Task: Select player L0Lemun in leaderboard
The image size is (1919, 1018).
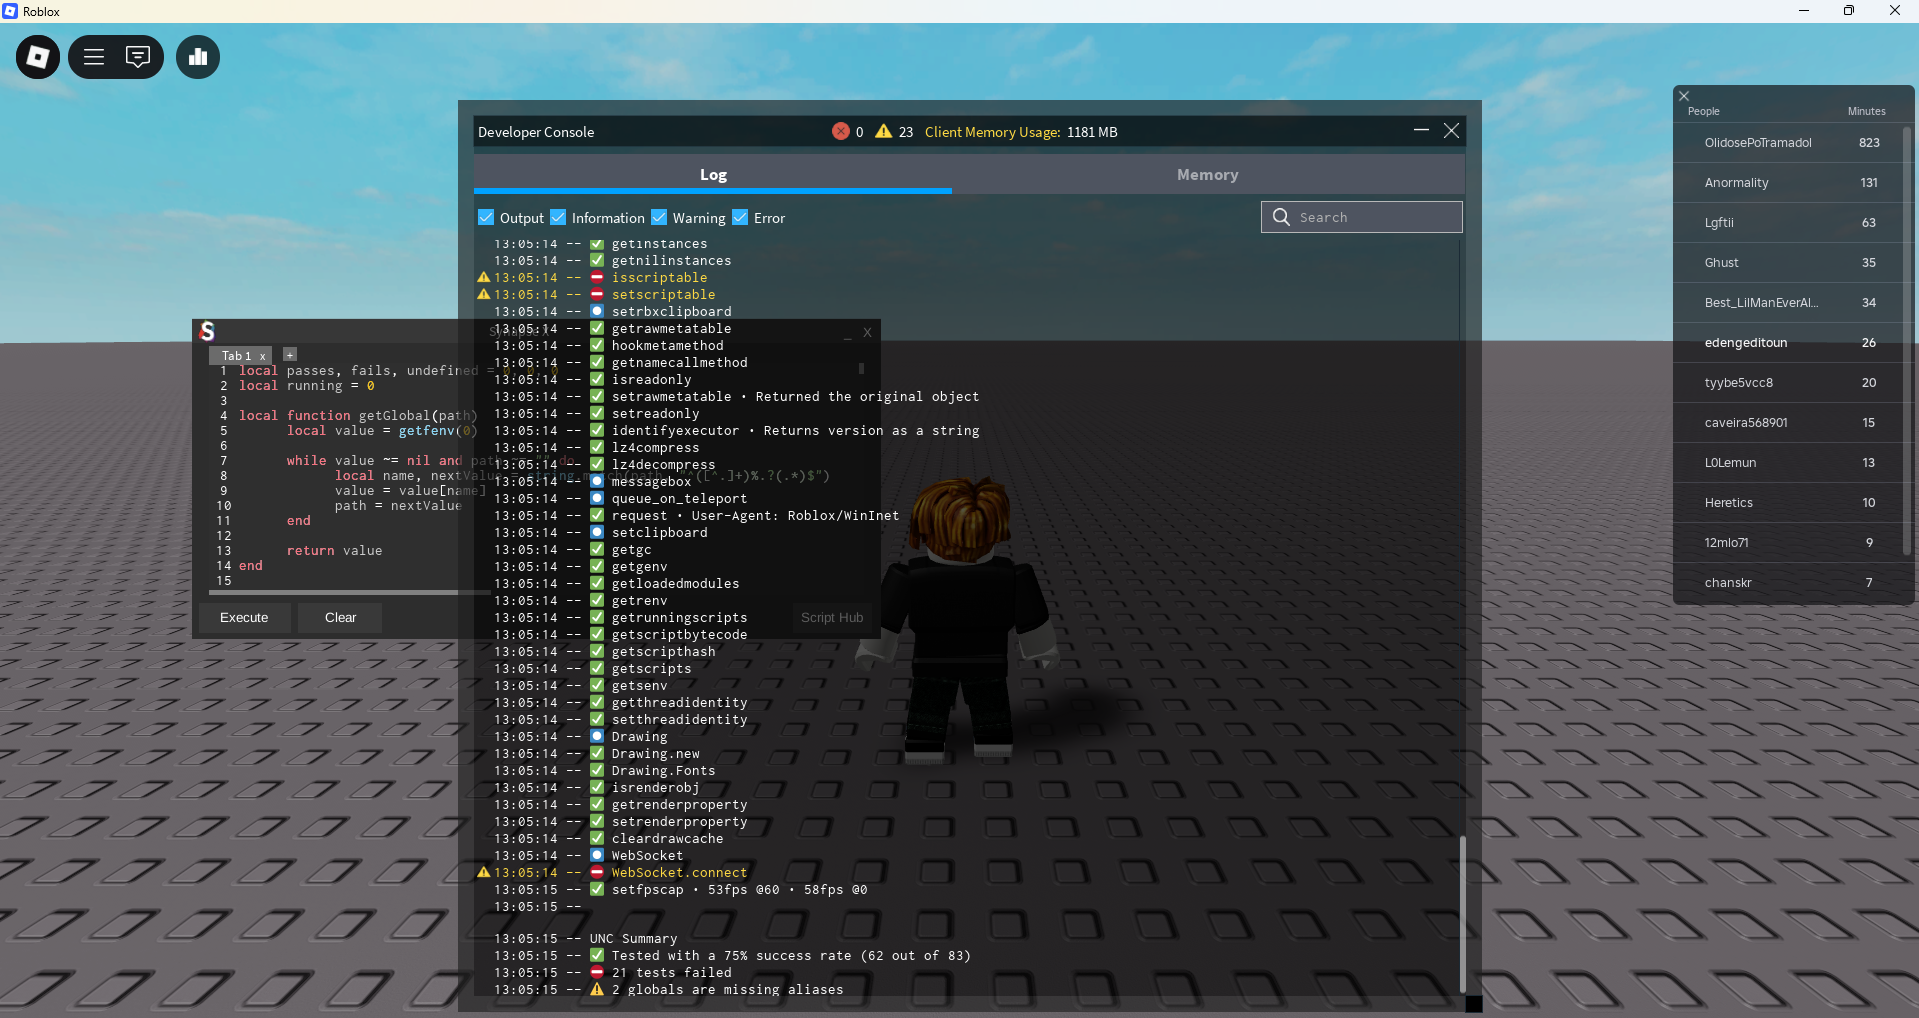Action: pyautogui.click(x=1788, y=462)
